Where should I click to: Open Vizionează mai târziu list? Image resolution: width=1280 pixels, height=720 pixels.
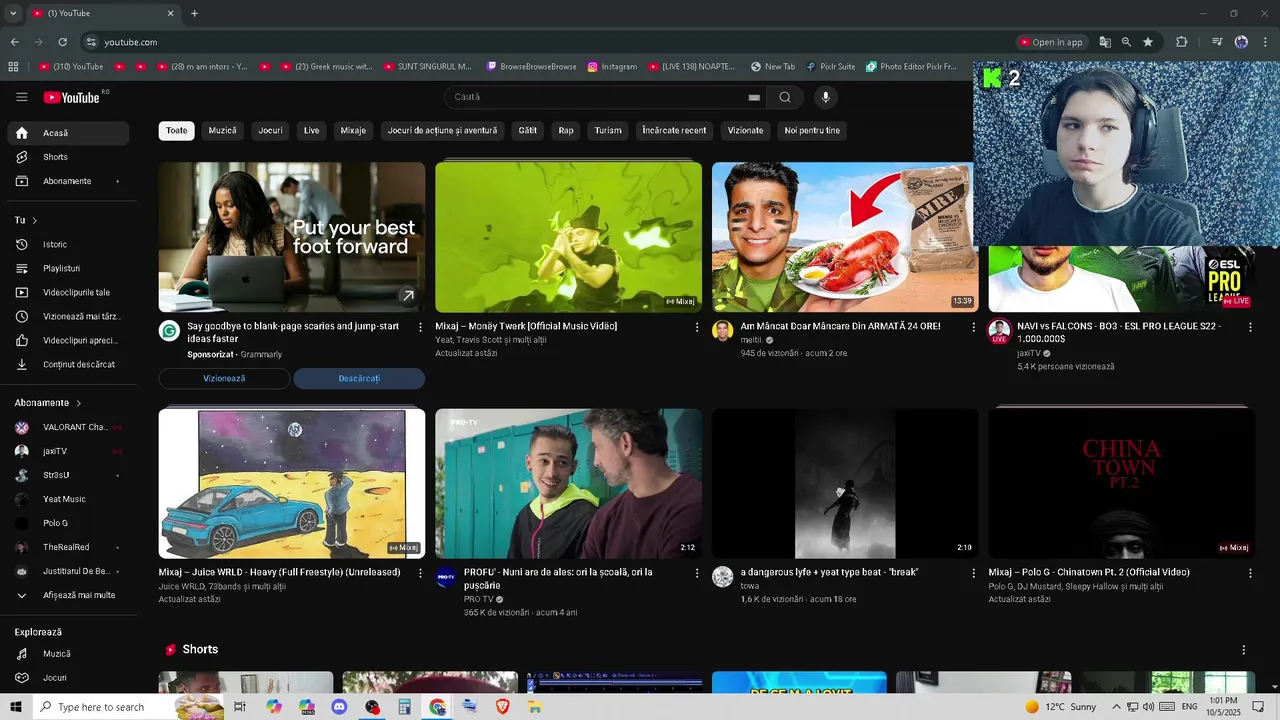(68, 316)
